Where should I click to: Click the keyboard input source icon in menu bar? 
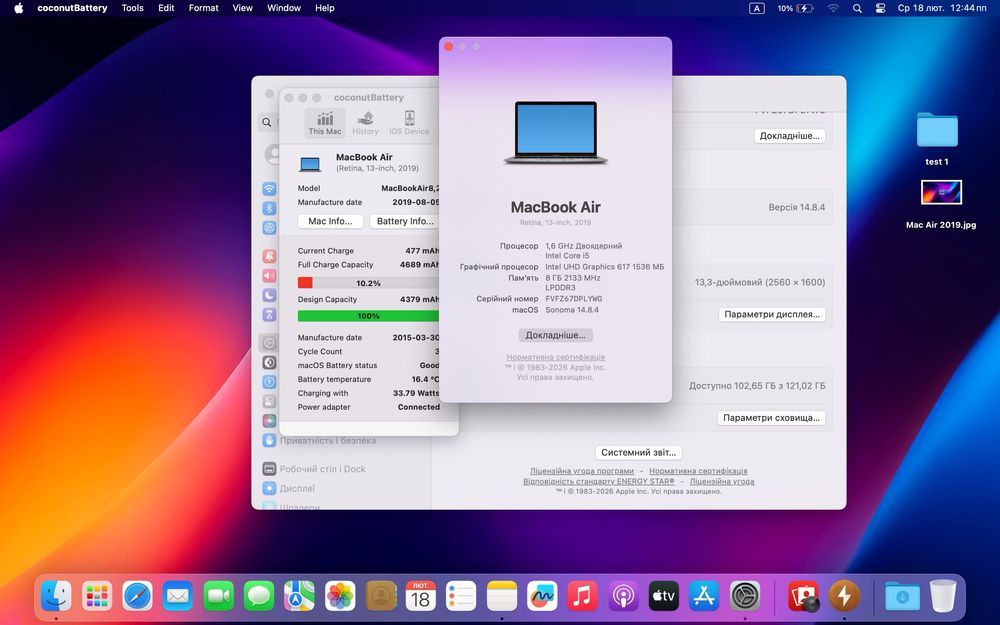click(756, 8)
